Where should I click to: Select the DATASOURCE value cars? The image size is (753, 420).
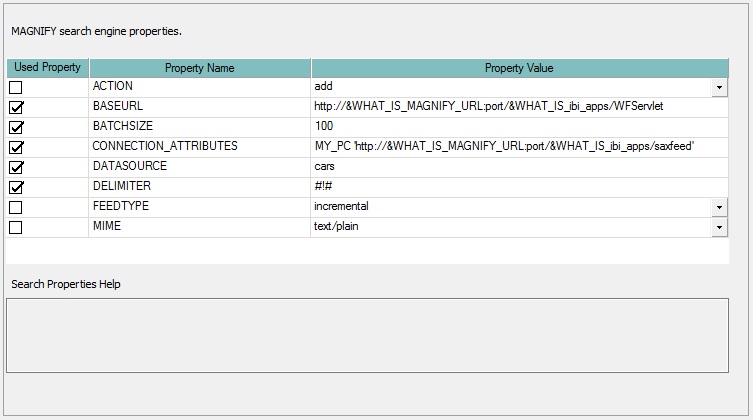point(325,166)
